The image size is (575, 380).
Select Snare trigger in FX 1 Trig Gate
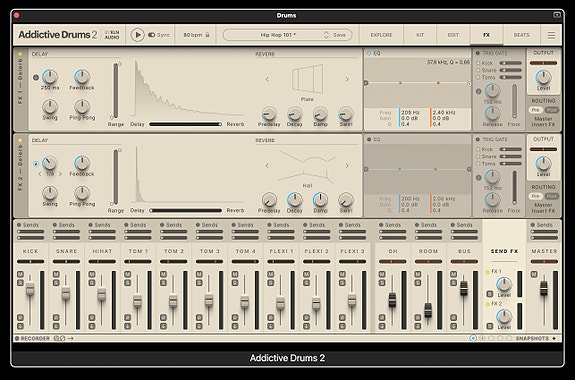(x=478, y=70)
